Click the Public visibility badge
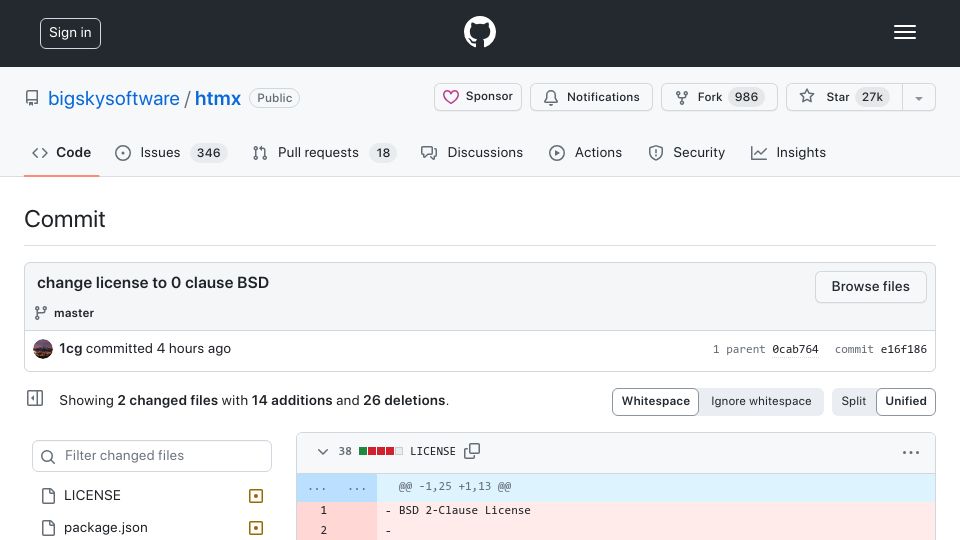The image size is (960, 540). (274, 98)
